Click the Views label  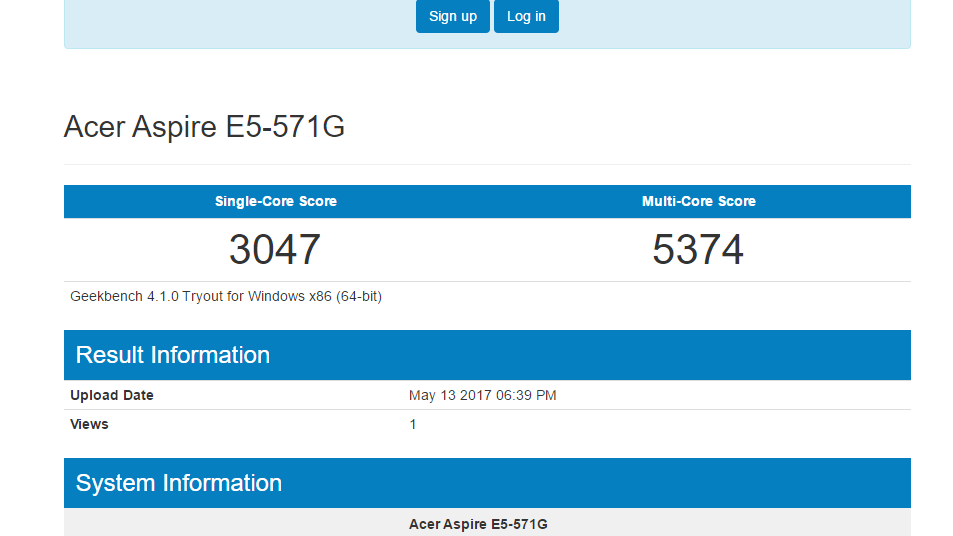[89, 424]
